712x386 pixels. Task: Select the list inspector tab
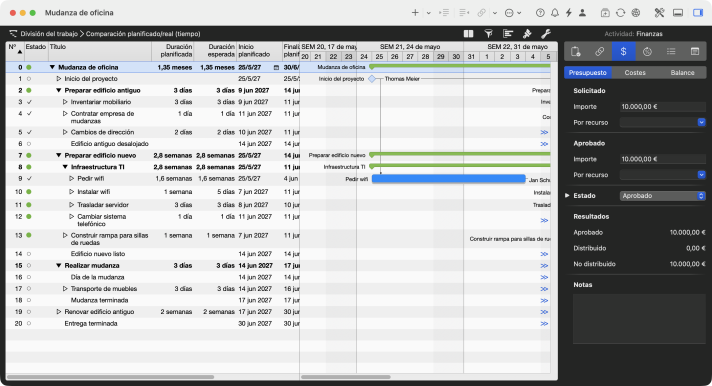point(671,51)
